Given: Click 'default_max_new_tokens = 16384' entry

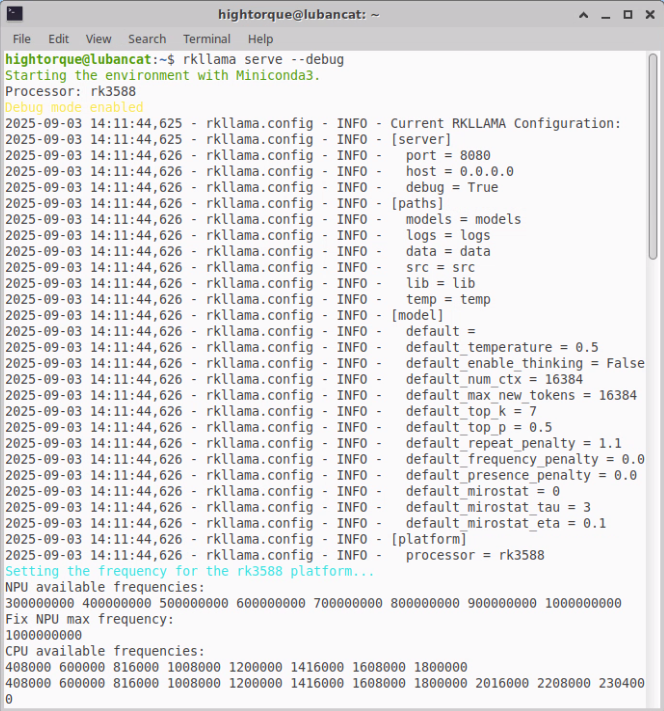Looking at the screenshot, I should [x=521, y=395].
